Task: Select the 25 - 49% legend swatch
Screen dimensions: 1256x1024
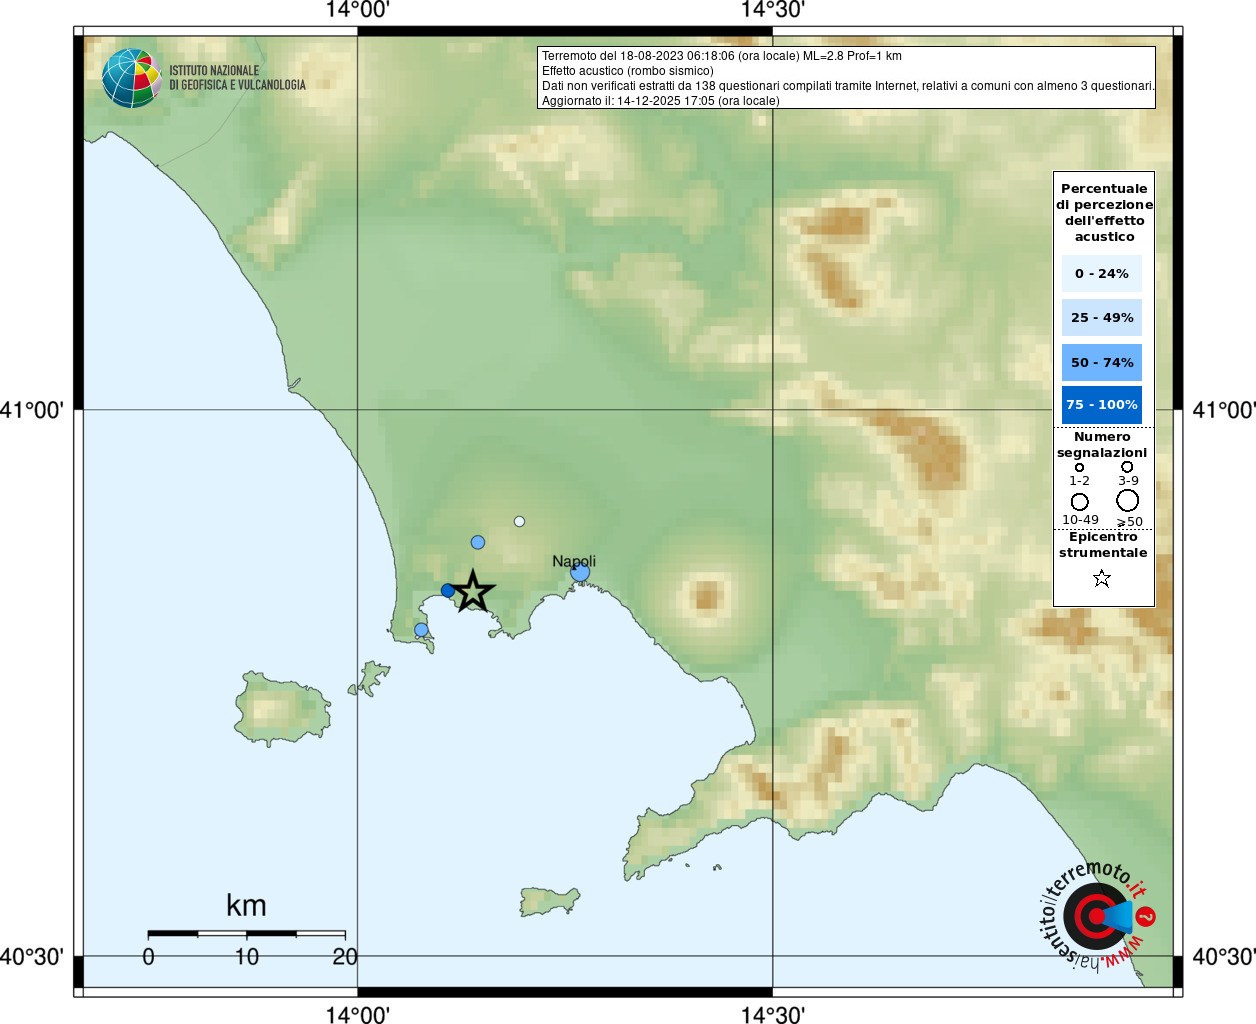Action: (1102, 318)
